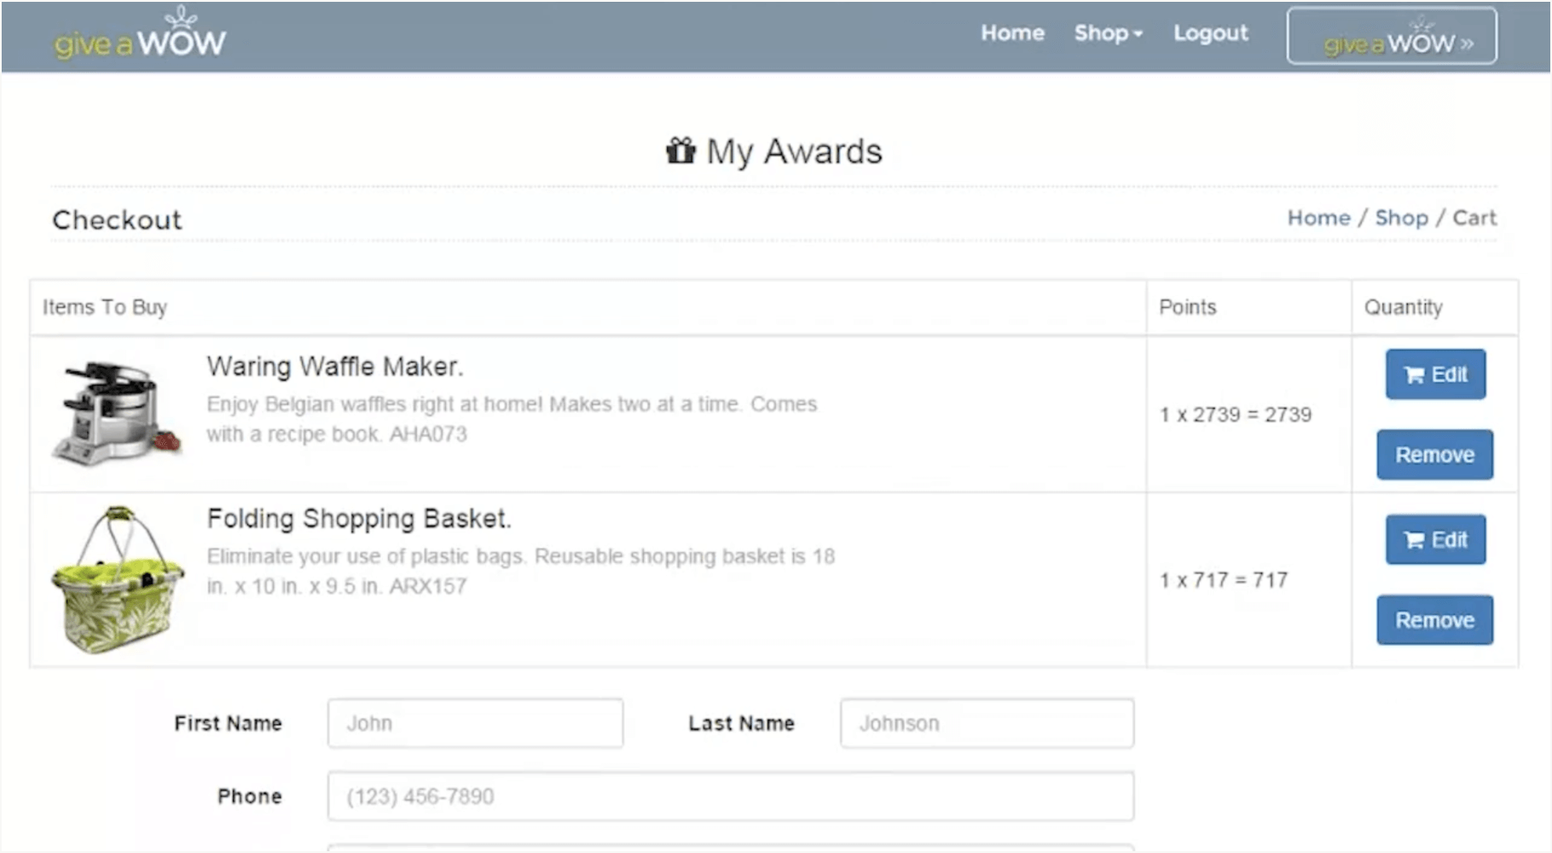
Task: Click the Checkout heading text
Action: tap(117, 220)
